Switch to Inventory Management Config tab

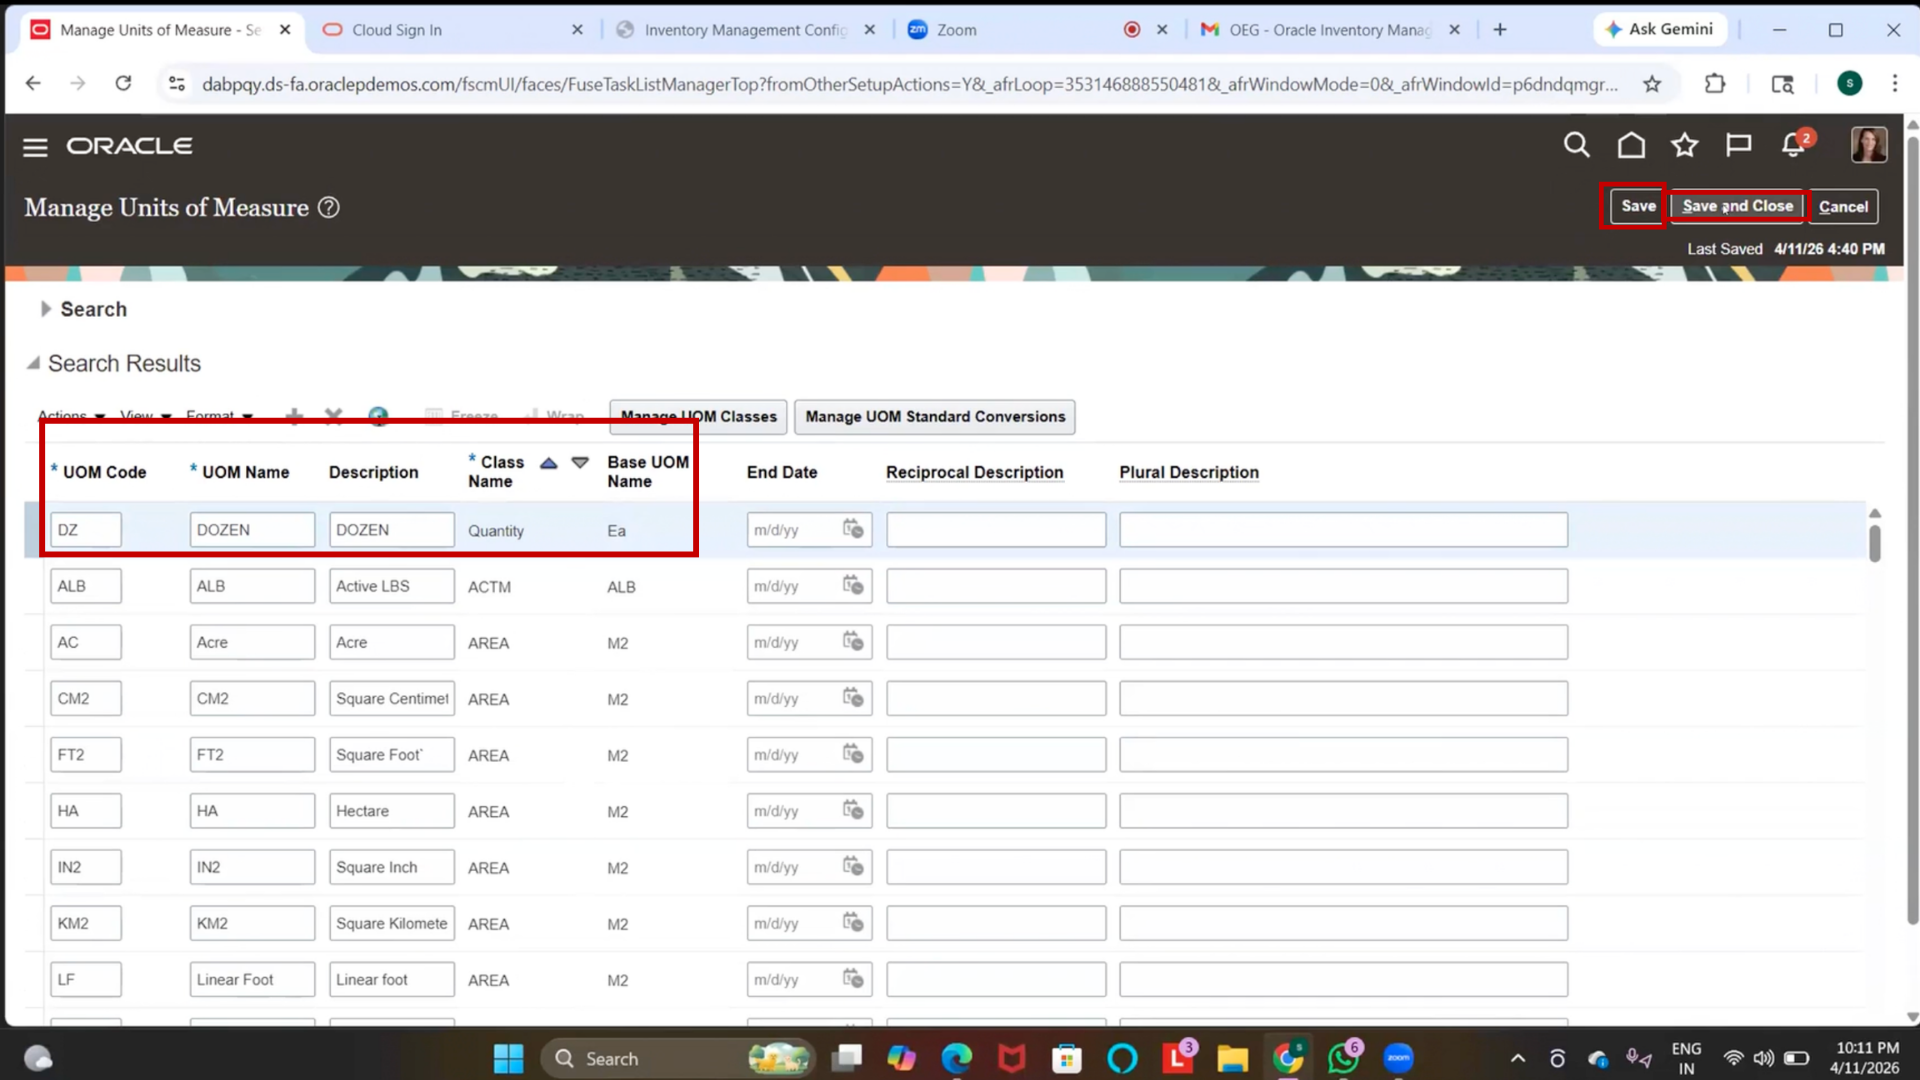point(746,30)
